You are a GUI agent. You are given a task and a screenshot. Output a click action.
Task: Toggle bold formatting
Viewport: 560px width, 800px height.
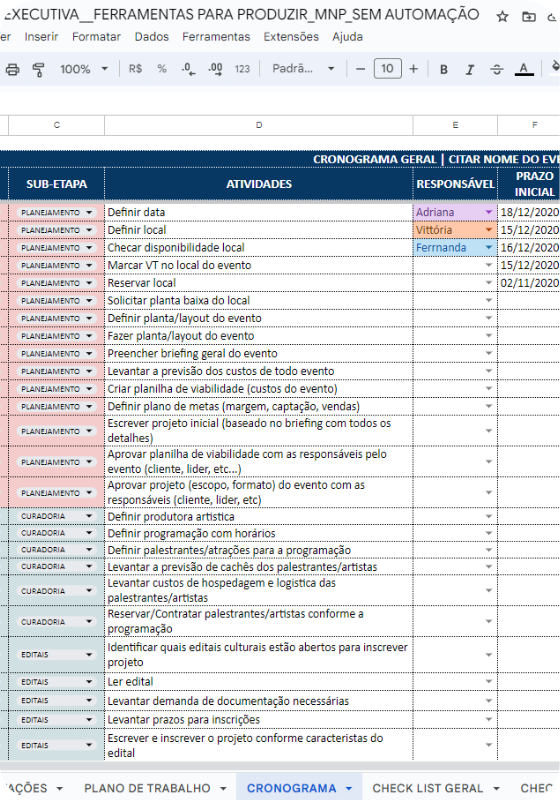(444, 69)
